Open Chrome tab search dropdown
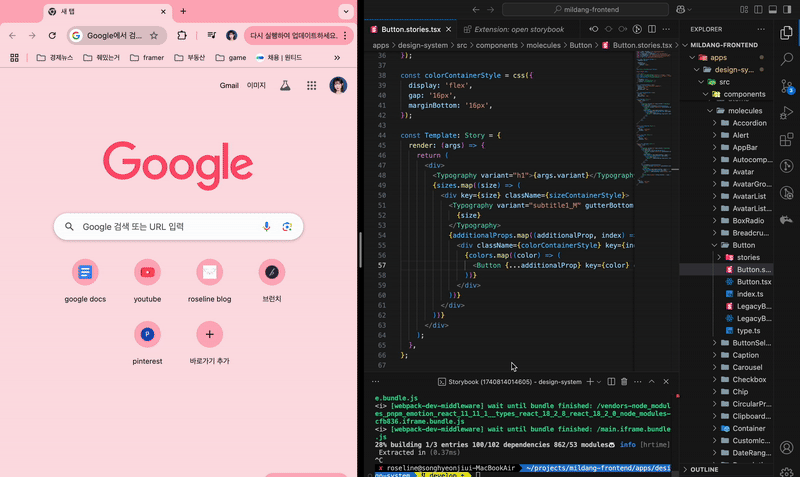 click(x=346, y=11)
